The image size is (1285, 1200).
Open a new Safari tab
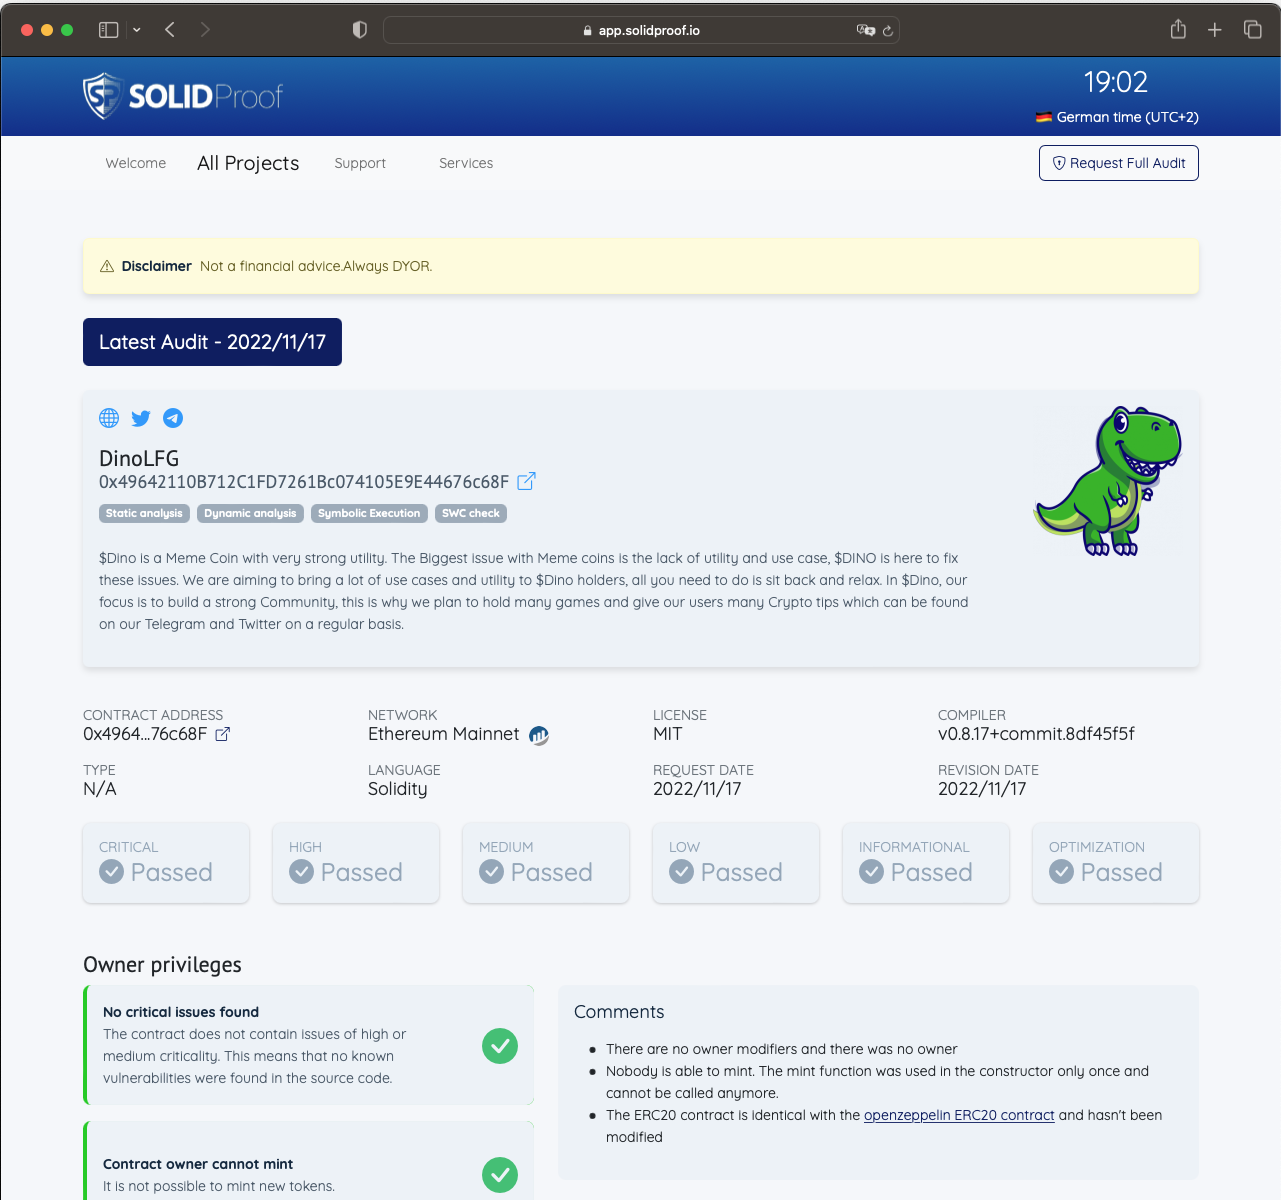click(x=1215, y=30)
